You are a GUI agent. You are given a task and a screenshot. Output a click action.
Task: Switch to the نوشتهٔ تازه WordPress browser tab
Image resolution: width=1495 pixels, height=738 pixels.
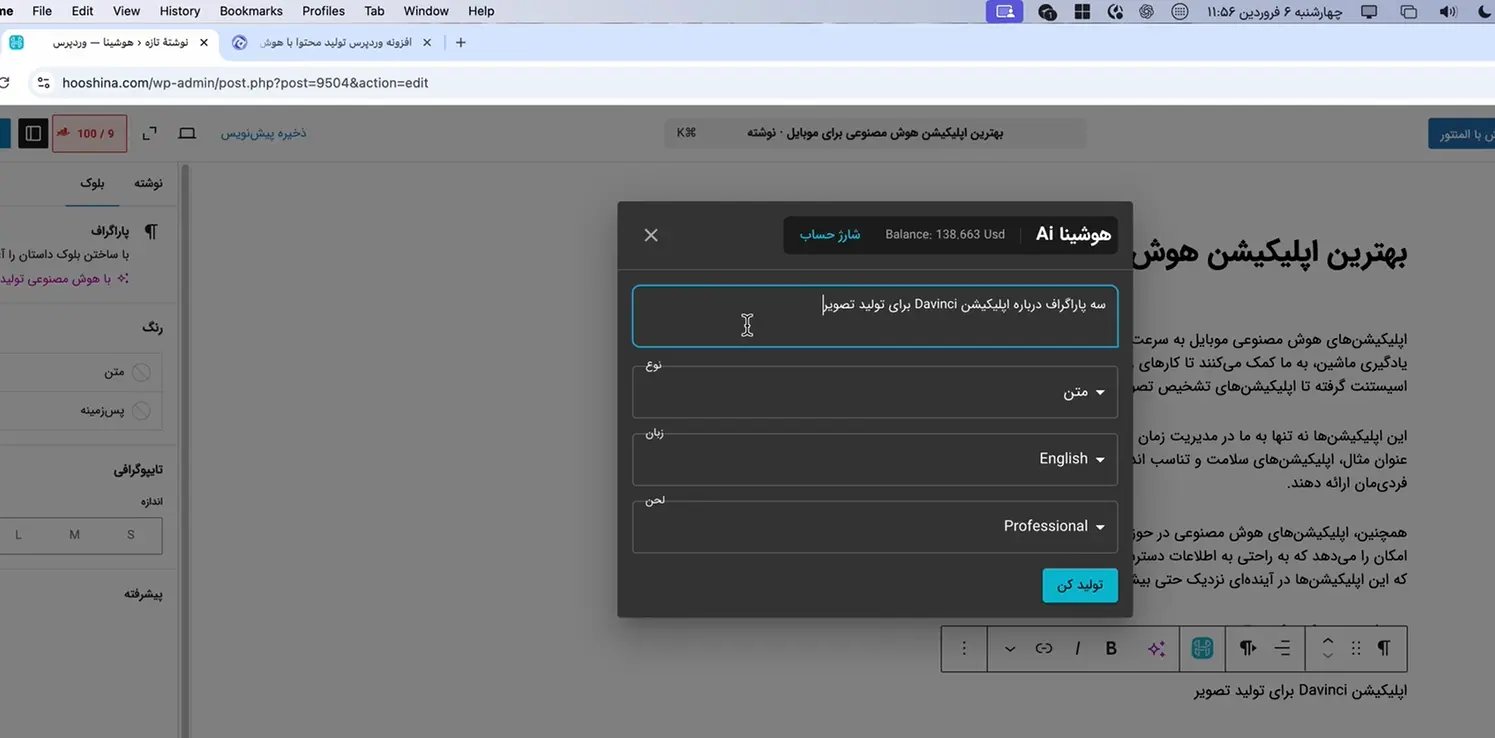point(110,43)
